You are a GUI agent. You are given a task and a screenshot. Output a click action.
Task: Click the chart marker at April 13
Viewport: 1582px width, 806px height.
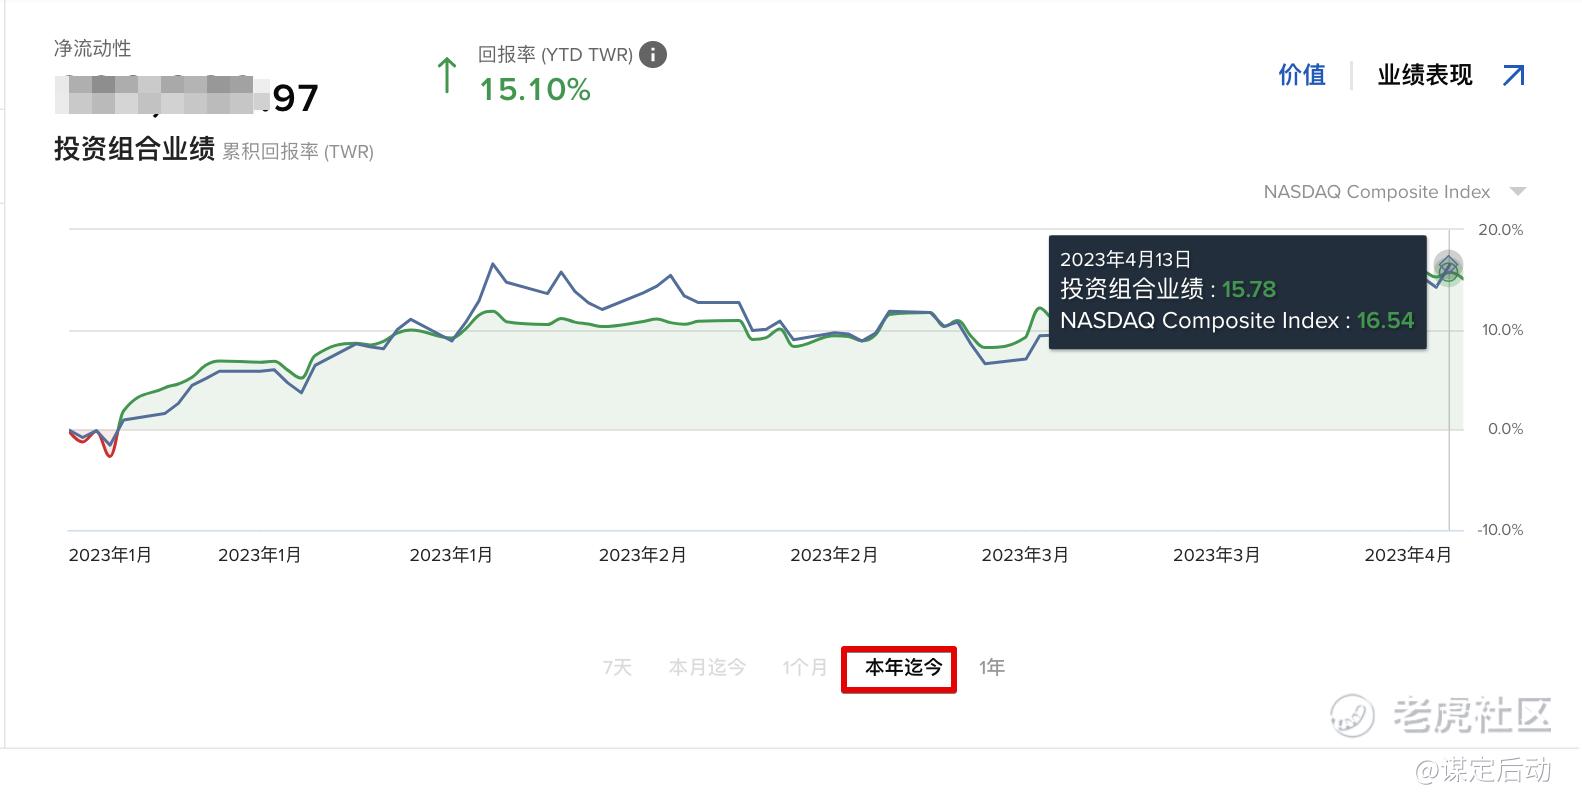[x=1448, y=266]
